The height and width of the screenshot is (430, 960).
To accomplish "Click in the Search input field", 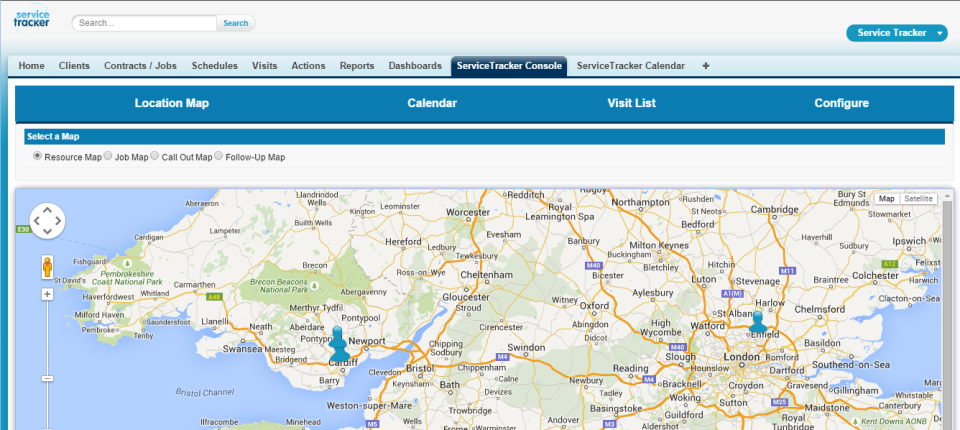I will point(144,23).
